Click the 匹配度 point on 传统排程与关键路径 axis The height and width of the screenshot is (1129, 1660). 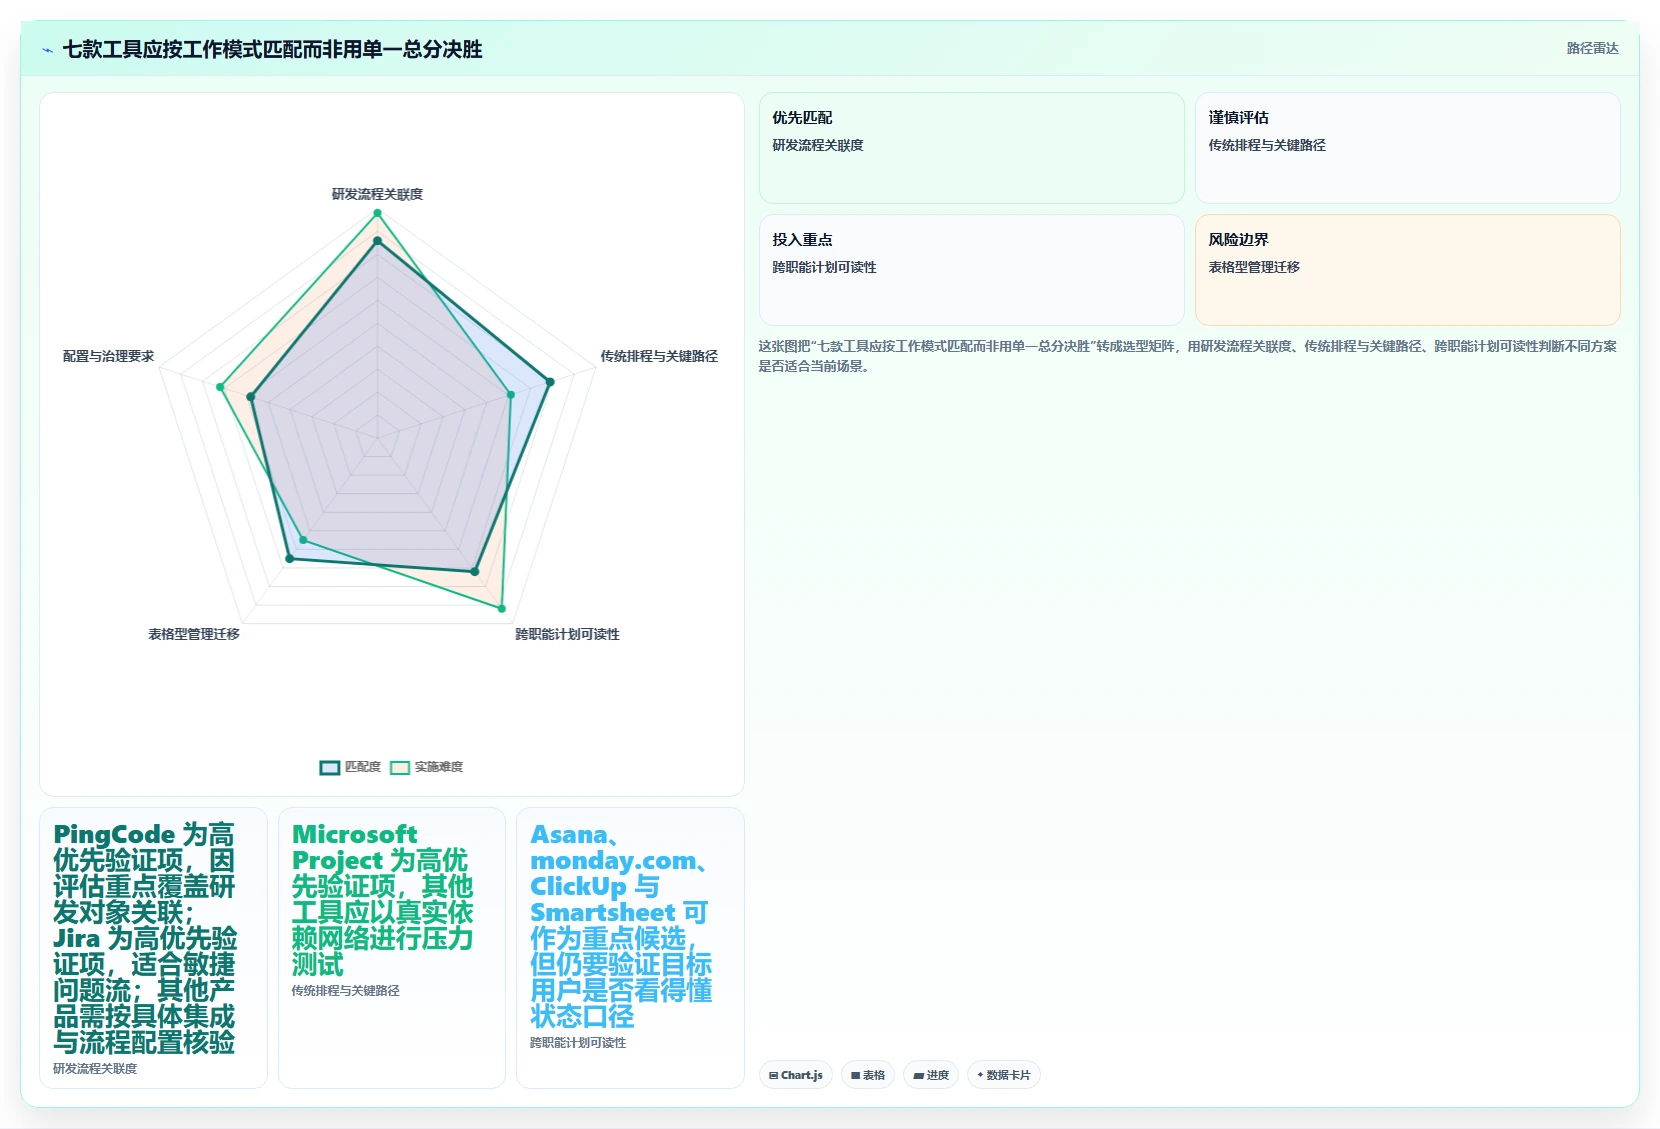pos(549,382)
